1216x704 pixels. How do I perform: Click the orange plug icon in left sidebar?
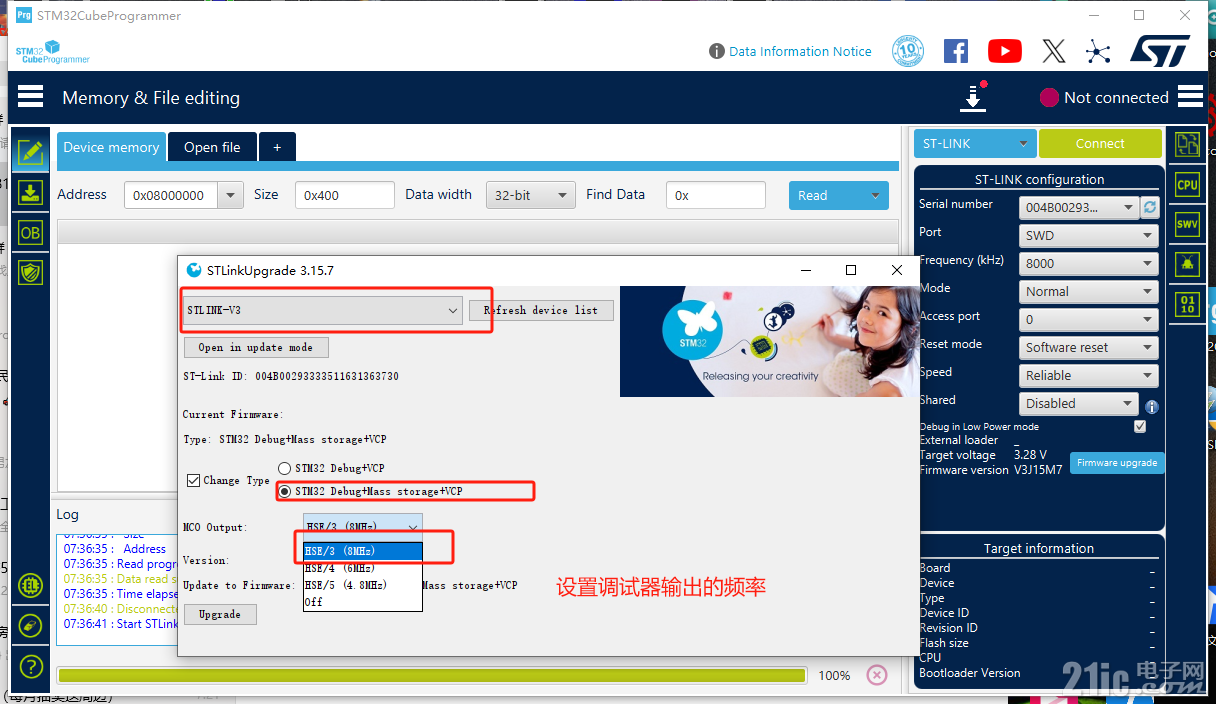31,625
